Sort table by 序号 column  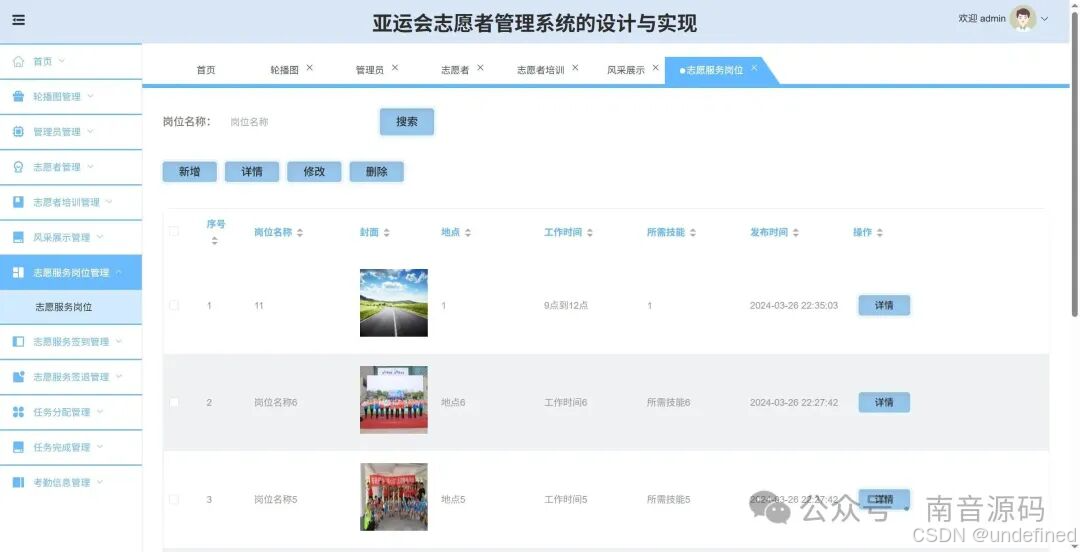click(x=214, y=241)
